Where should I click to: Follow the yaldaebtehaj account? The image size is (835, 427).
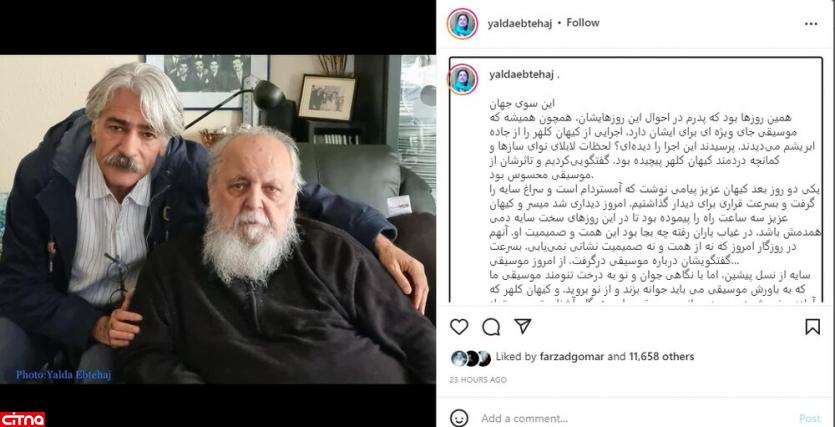click(583, 23)
